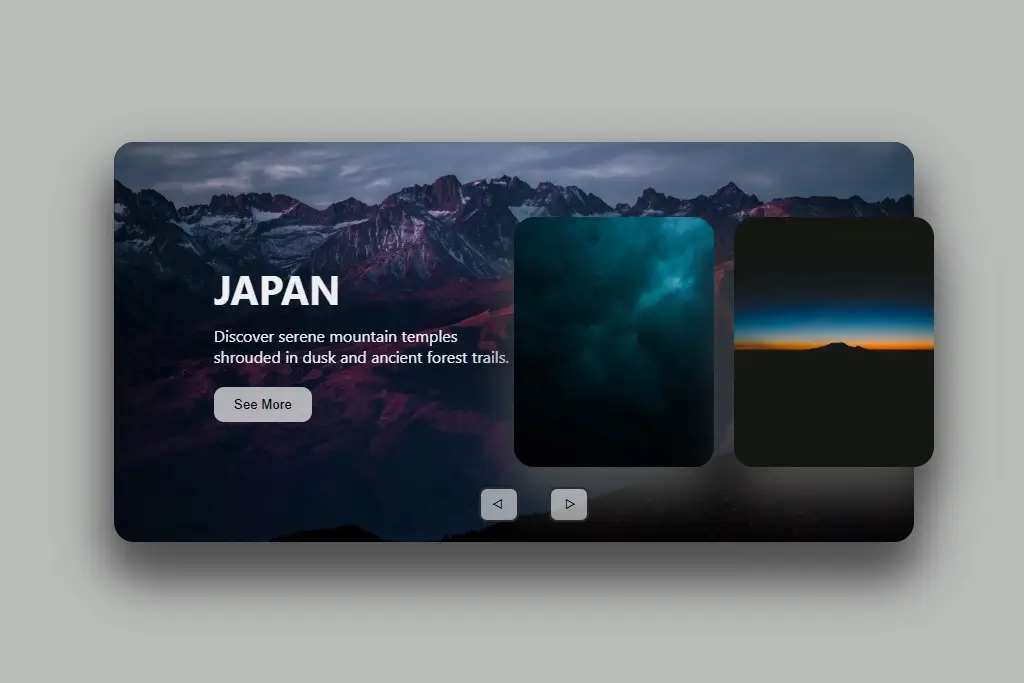Viewport: 1024px width, 683px height.
Task: Select the previous-slide triangle icon
Action: (499, 504)
